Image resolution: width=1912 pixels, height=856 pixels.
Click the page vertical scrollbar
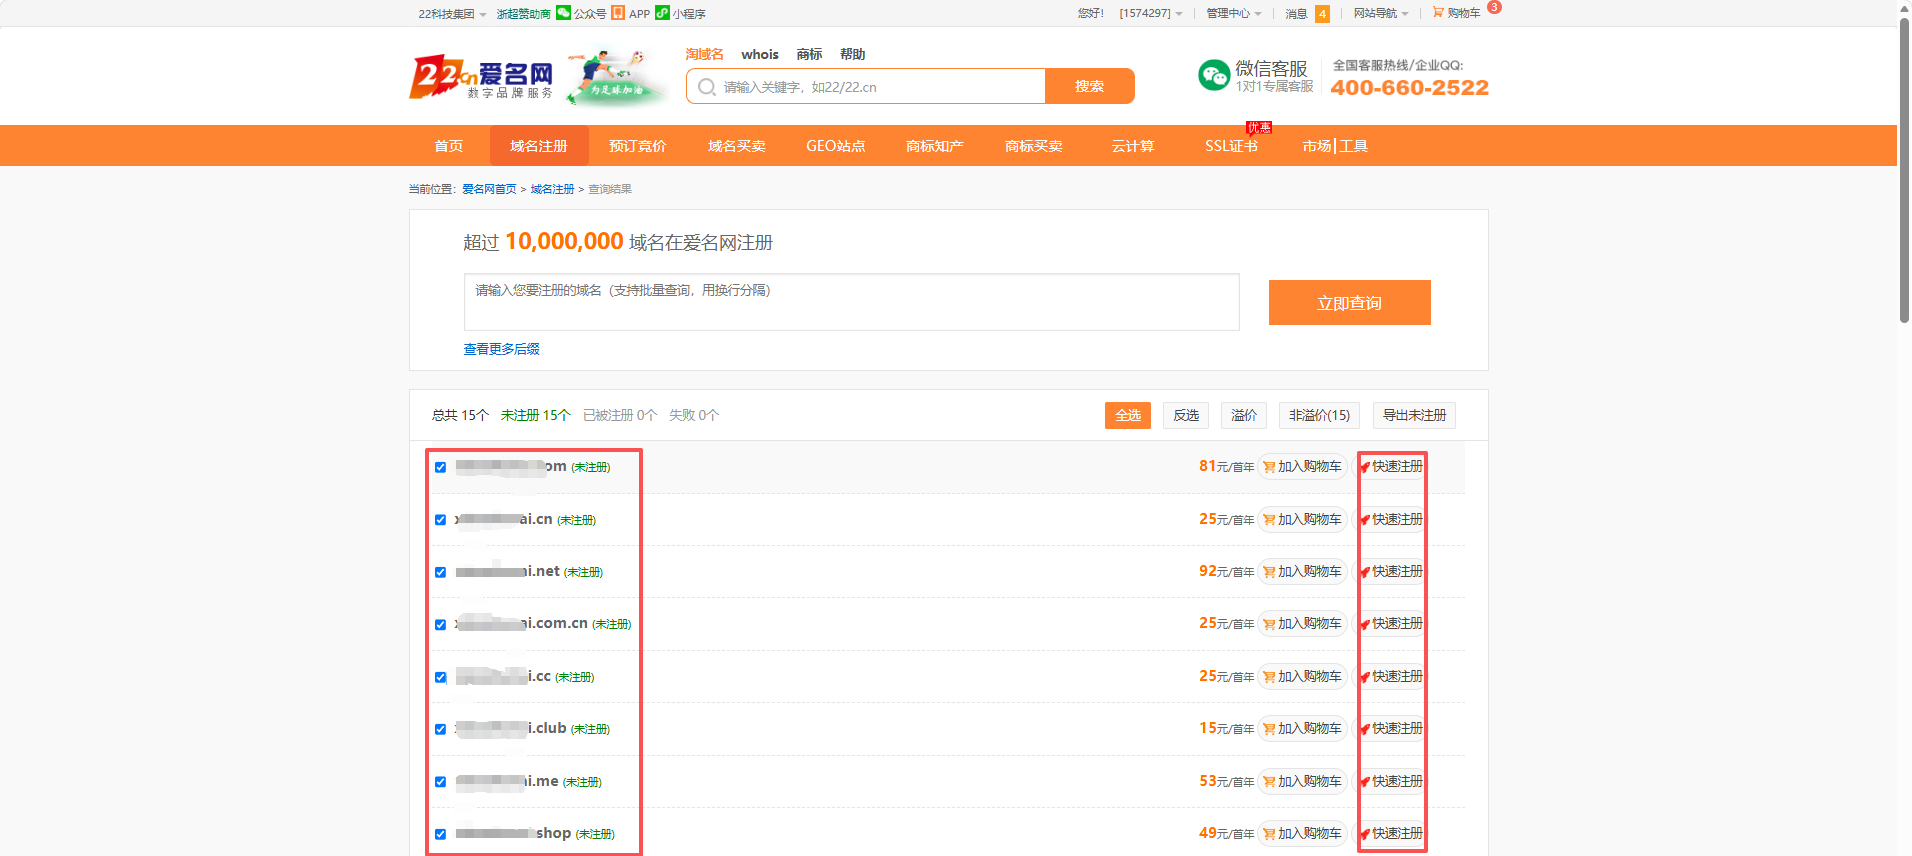click(1904, 170)
